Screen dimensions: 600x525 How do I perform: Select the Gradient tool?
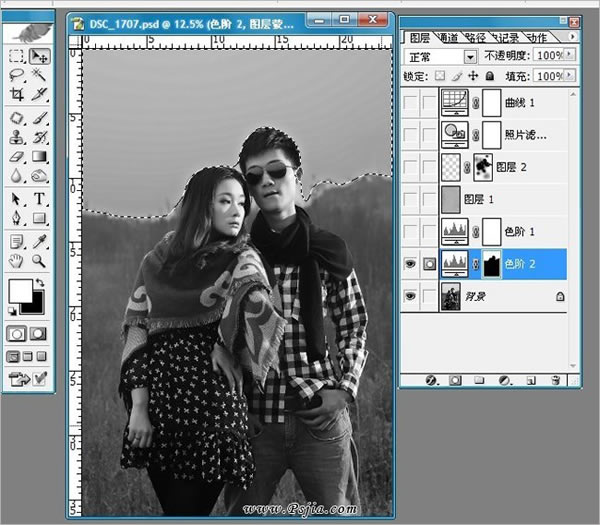(39, 156)
